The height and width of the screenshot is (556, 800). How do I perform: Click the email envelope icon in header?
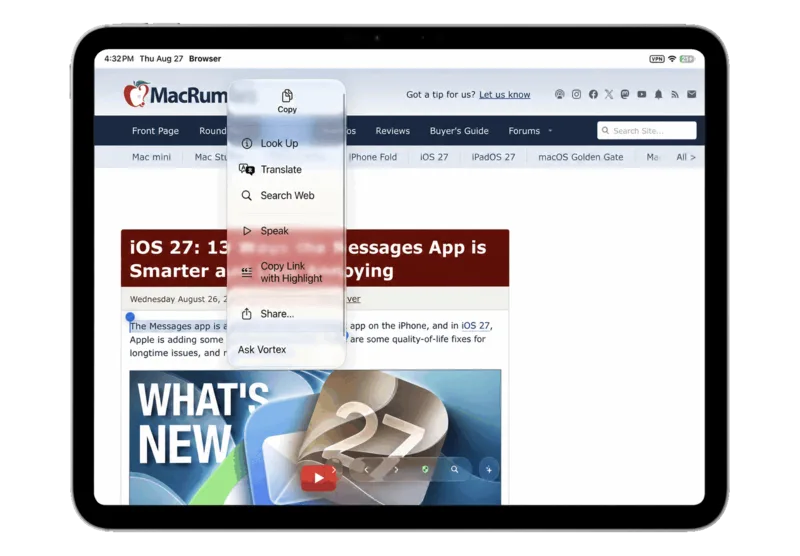pyautogui.click(x=692, y=94)
